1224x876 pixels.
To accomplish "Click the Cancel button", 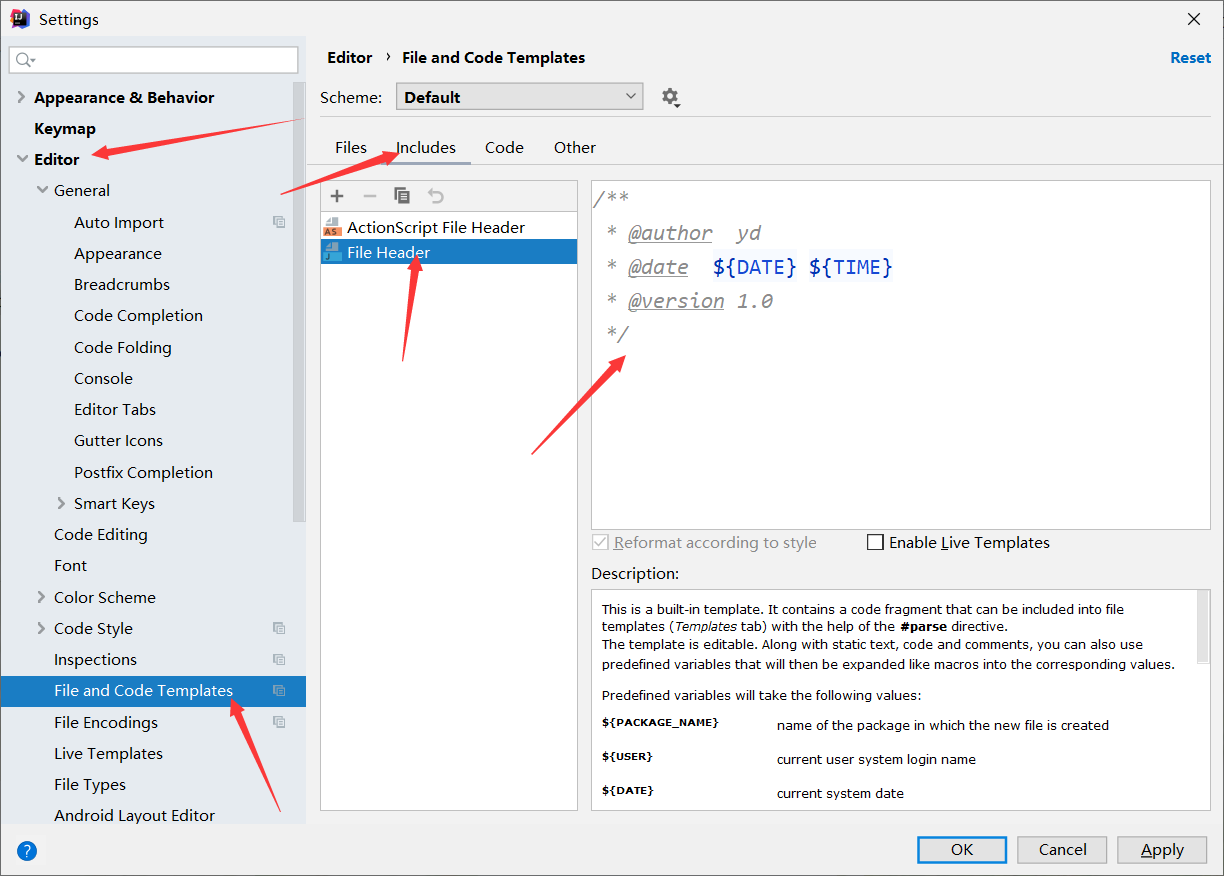I will click(x=1062, y=849).
